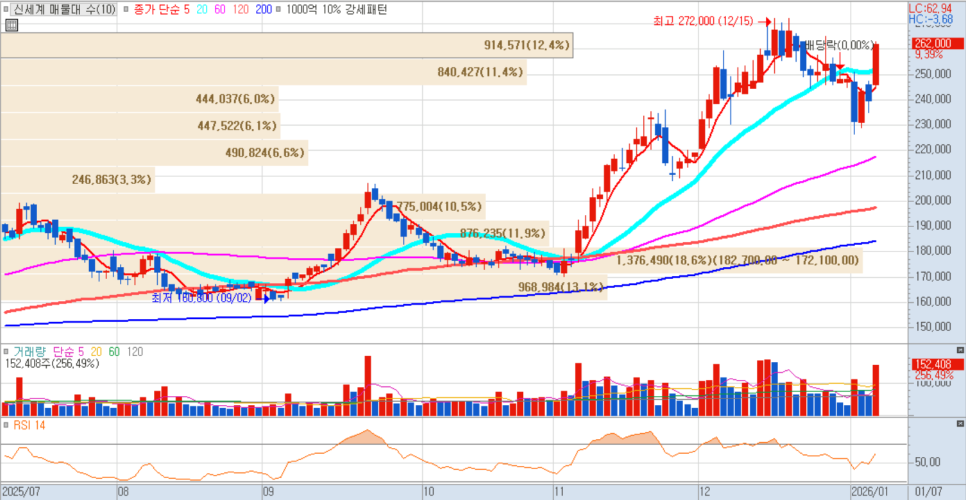Click the small square before 거래량 label
The height and width of the screenshot is (500, 966).
[6, 352]
